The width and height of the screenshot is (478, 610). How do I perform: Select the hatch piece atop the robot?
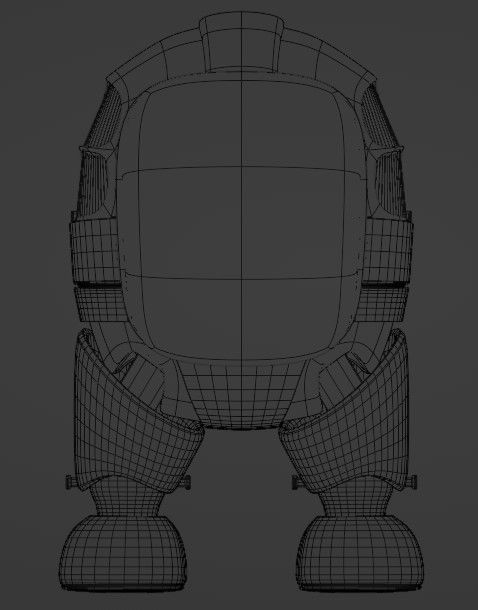pyautogui.click(x=242, y=42)
